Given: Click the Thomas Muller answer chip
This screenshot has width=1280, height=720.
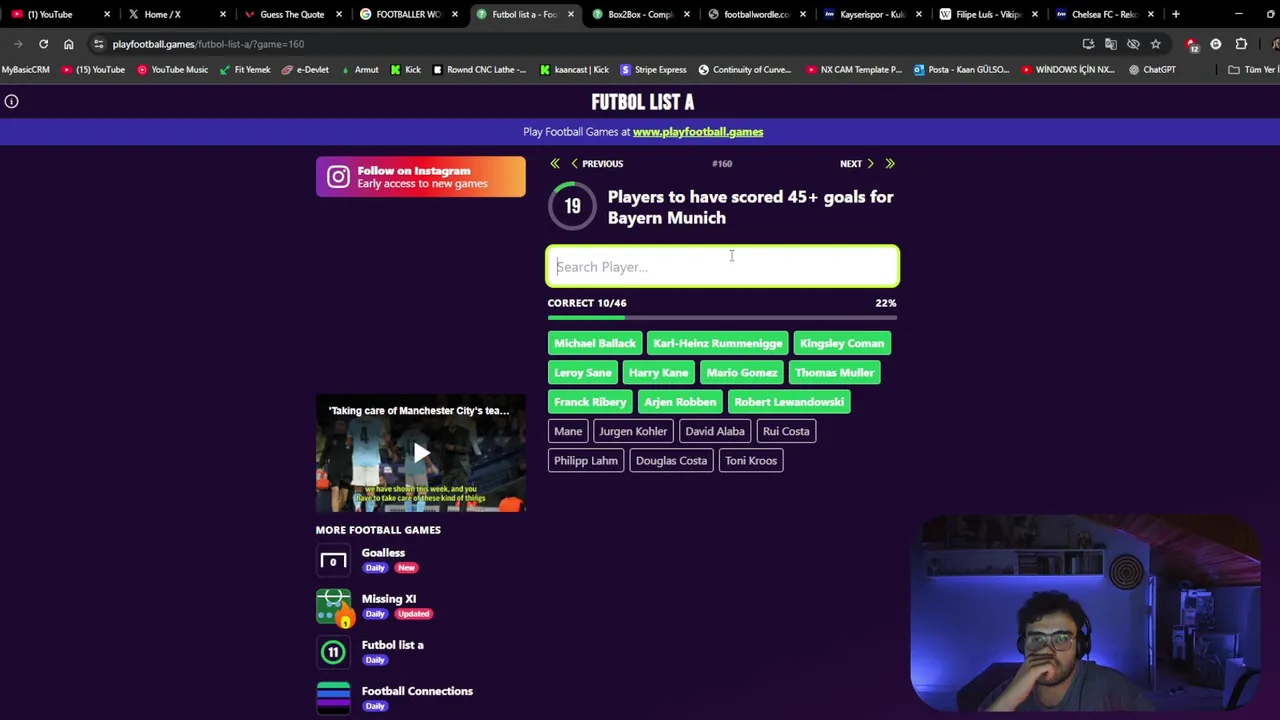Looking at the screenshot, I should pyautogui.click(x=835, y=373).
